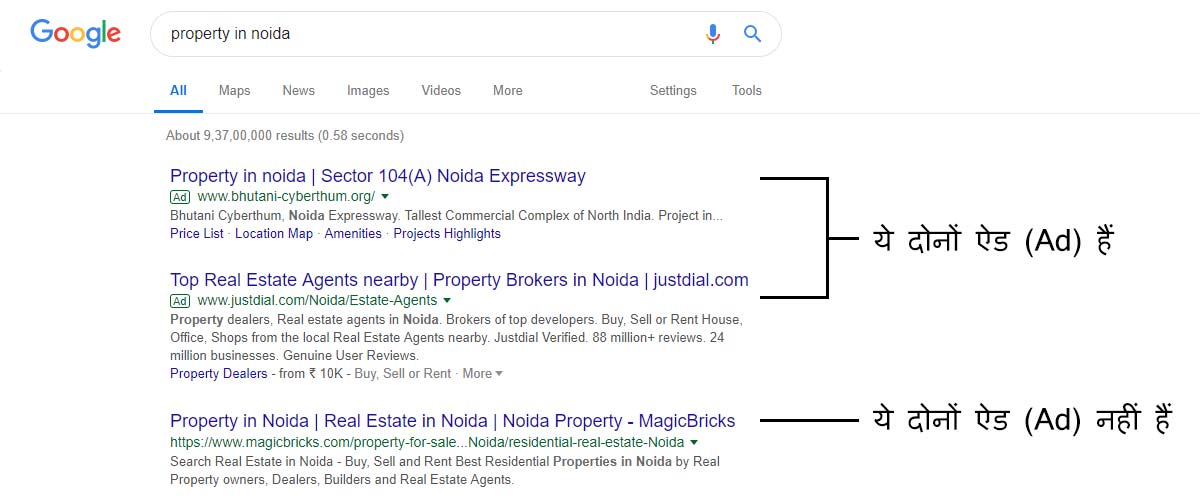The image size is (1200, 503).
Task: Expand arrow next to bhutani-cyberthum URL
Action: 385,197
